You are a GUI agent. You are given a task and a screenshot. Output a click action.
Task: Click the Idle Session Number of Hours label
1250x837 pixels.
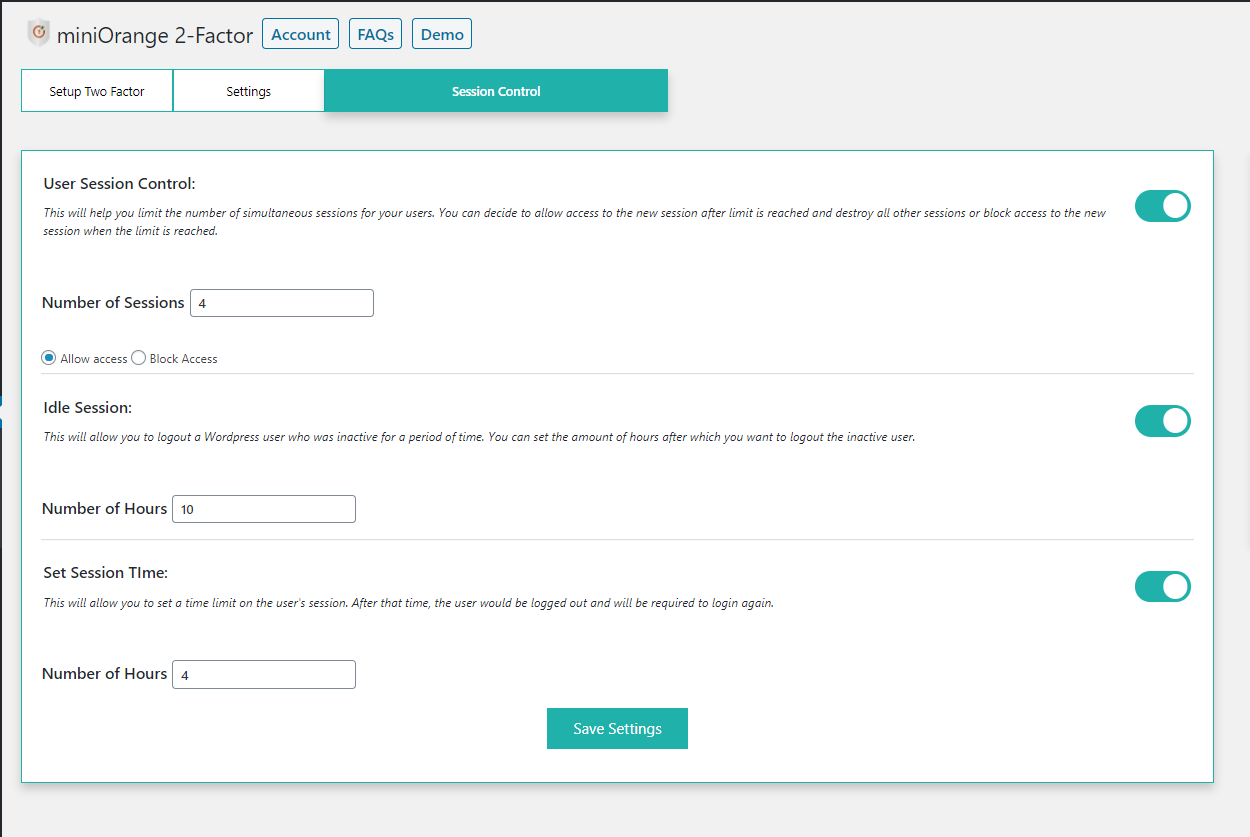point(104,509)
